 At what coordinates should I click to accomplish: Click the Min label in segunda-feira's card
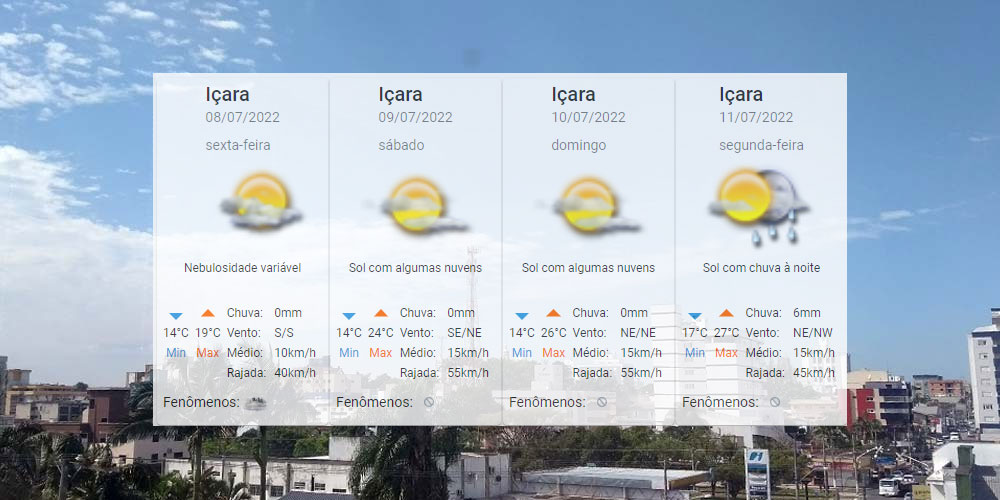(x=694, y=353)
